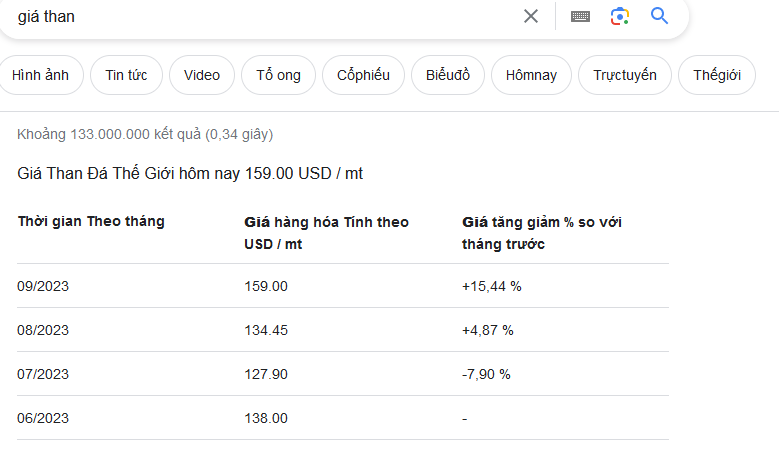Clear the search box with X icon
Viewport: 779px width, 463px height.
[x=531, y=16]
